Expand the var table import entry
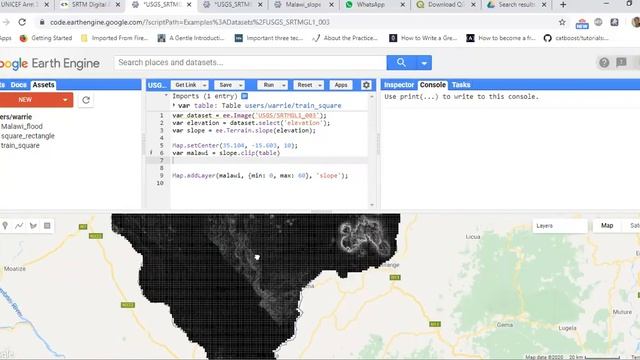Viewport: 640px width, 360px height. 174,105
